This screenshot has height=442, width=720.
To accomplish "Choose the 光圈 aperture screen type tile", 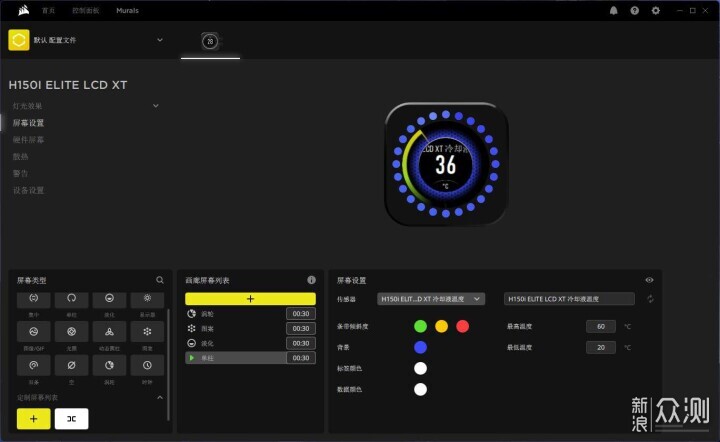I will [x=71, y=331].
